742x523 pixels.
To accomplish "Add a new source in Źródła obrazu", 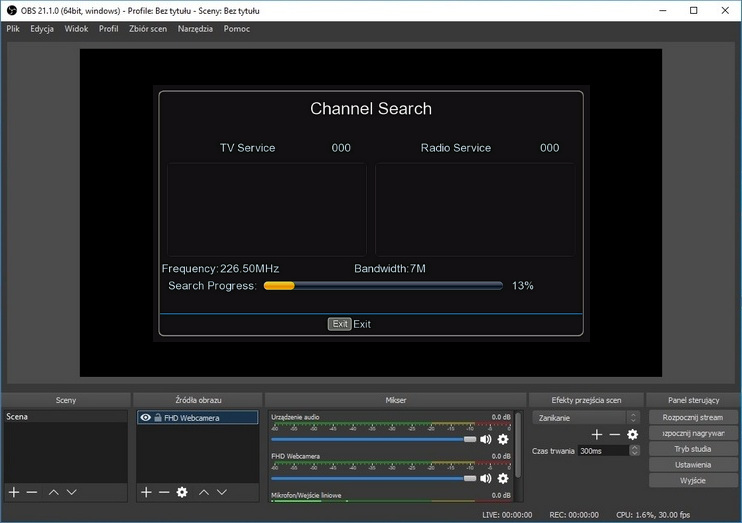I will (x=146, y=492).
